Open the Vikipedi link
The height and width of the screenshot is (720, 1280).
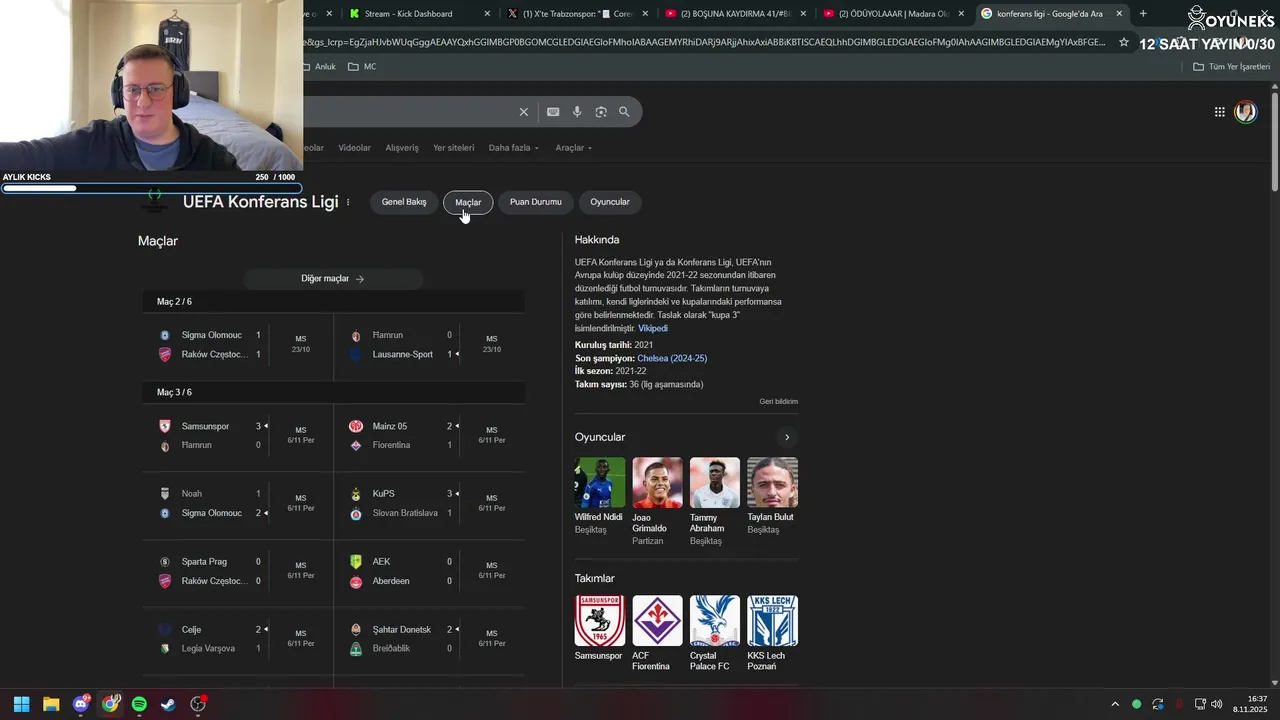tap(653, 328)
